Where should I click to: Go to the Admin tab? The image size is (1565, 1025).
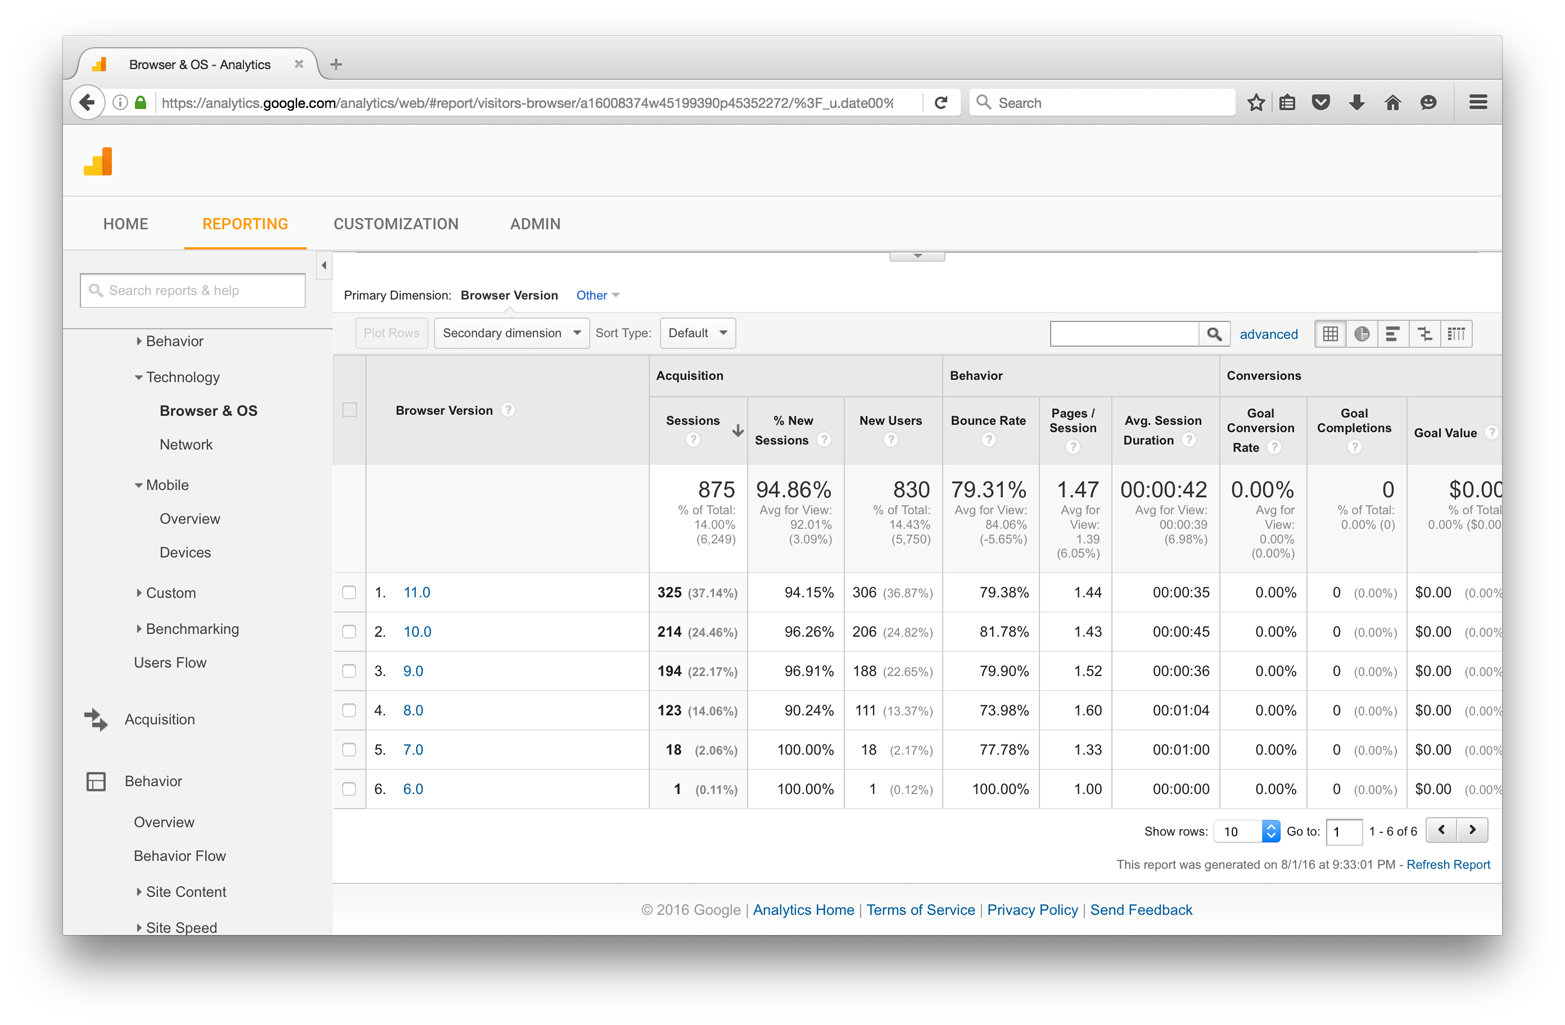click(x=535, y=224)
